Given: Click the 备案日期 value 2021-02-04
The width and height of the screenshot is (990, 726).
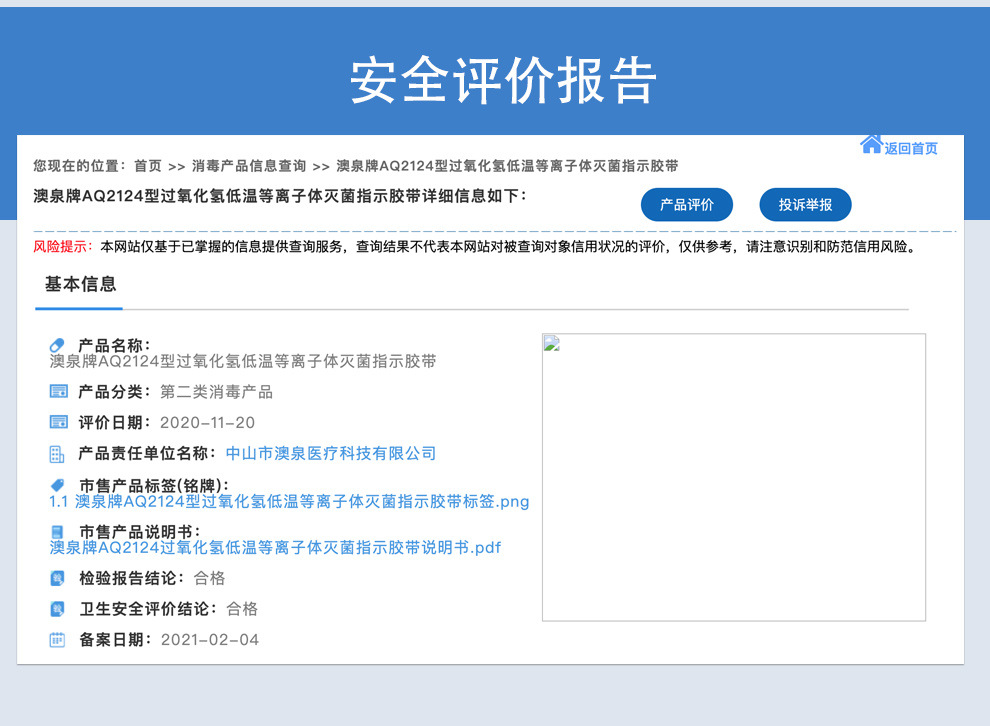Looking at the screenshot, I should 210,640.
